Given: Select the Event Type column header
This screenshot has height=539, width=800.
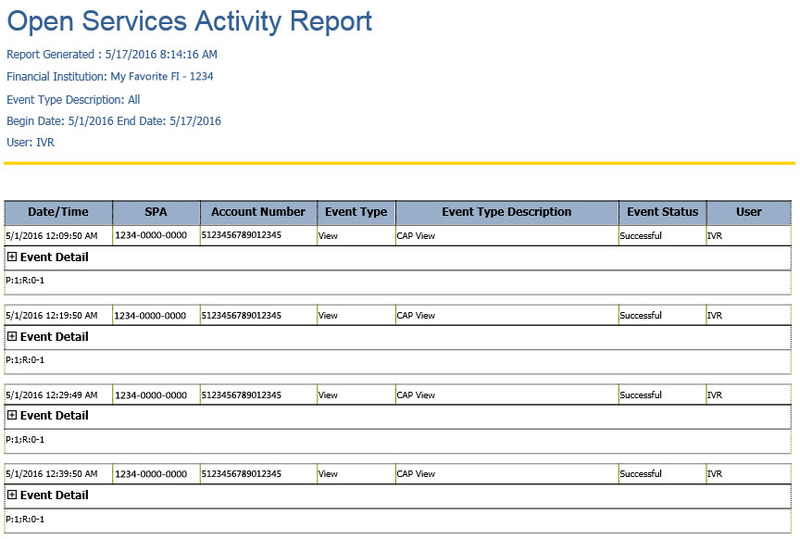Looking at the screenshot, I should [356, 212].
